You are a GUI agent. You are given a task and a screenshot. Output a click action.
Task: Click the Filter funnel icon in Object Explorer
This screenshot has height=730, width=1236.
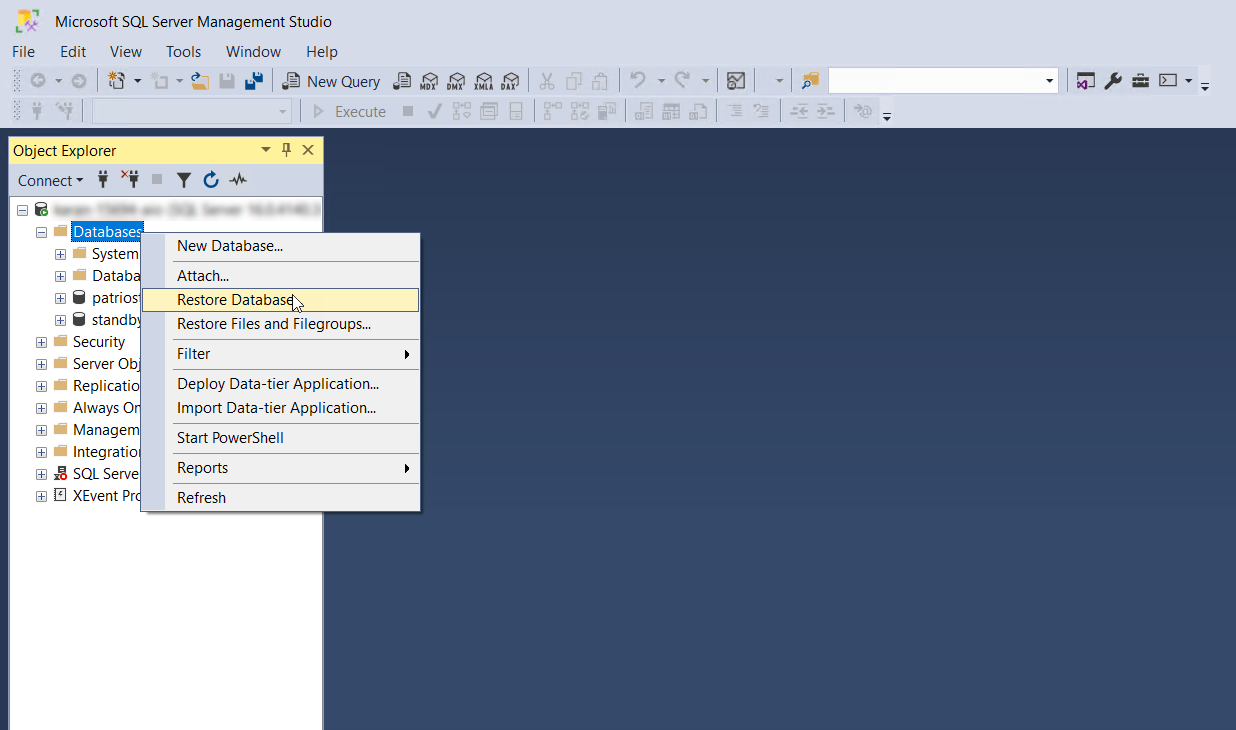pos(184,180)
